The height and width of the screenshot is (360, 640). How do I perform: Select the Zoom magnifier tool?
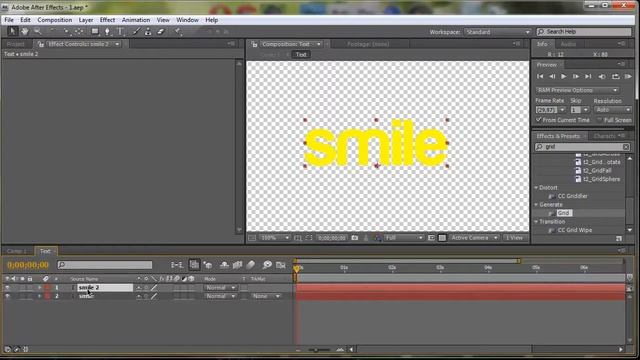point(38,31)
